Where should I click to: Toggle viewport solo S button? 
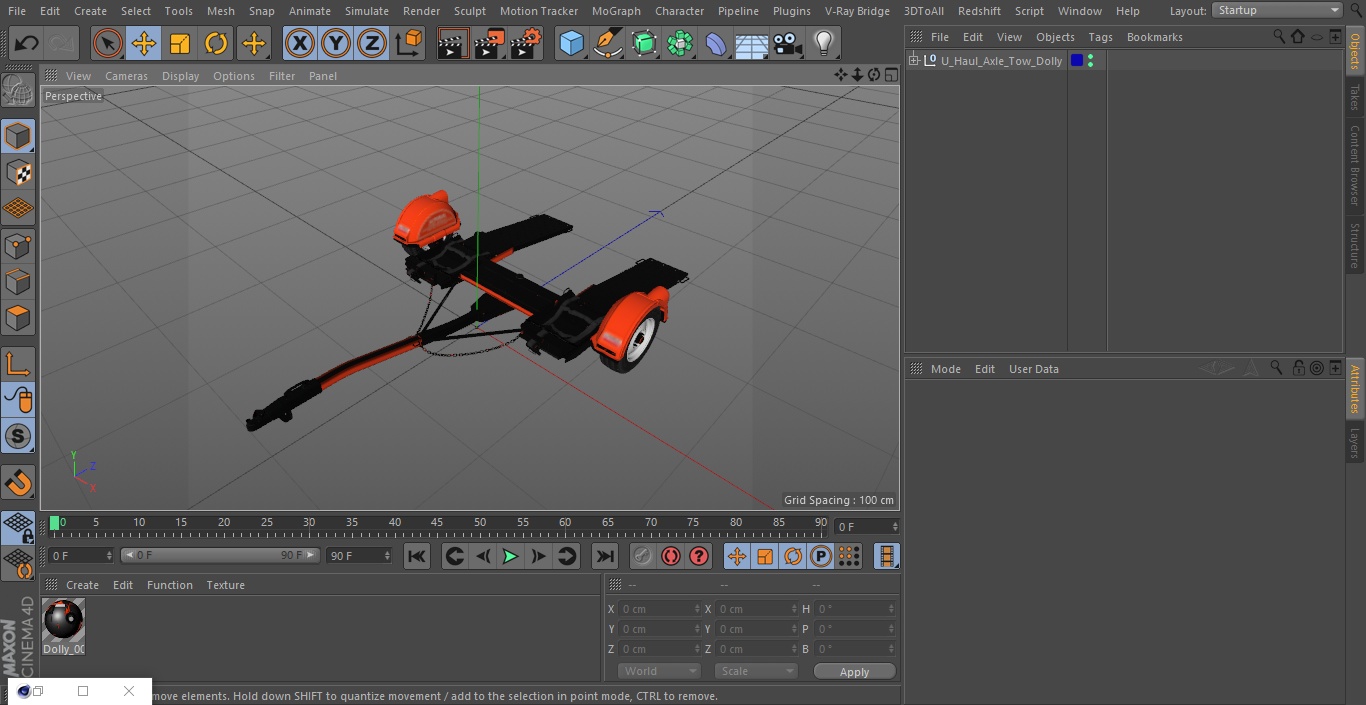(18, 436)
